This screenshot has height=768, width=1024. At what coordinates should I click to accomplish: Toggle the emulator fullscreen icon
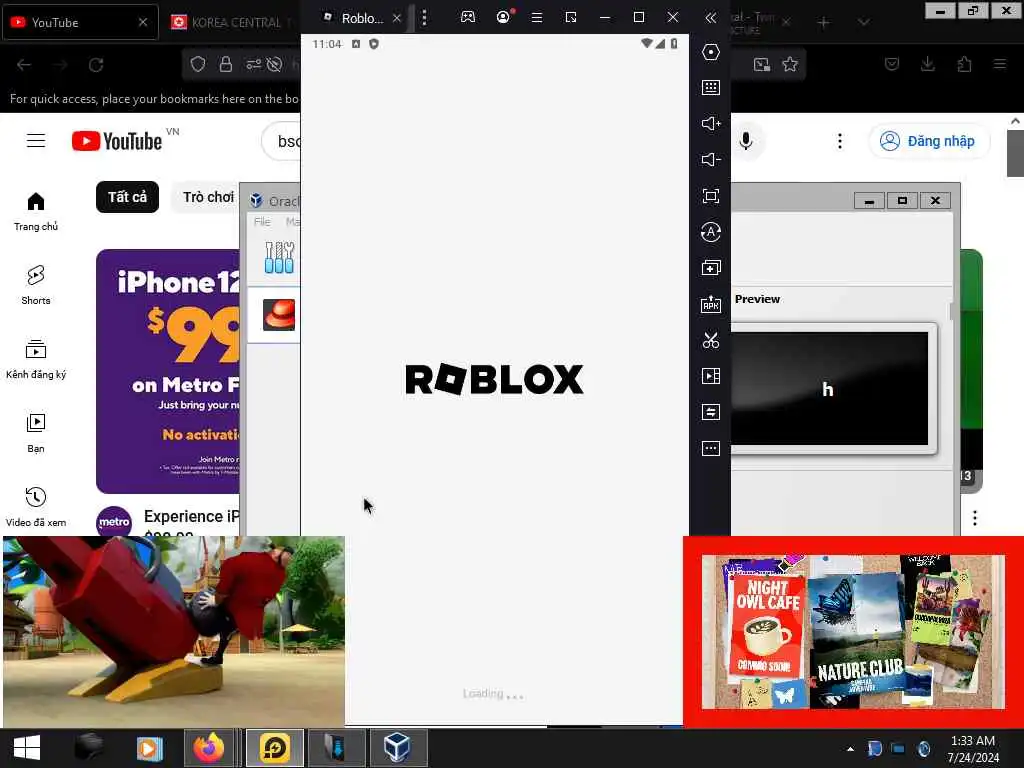coord(711,196)
